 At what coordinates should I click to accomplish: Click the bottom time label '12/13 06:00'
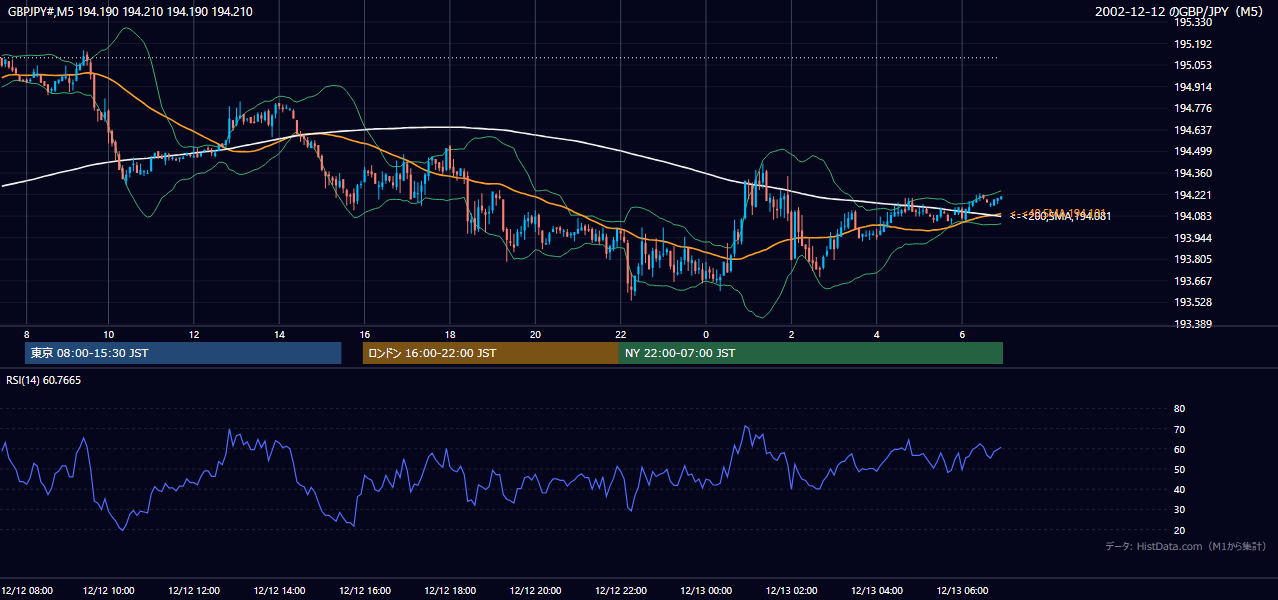click(962, 590)
